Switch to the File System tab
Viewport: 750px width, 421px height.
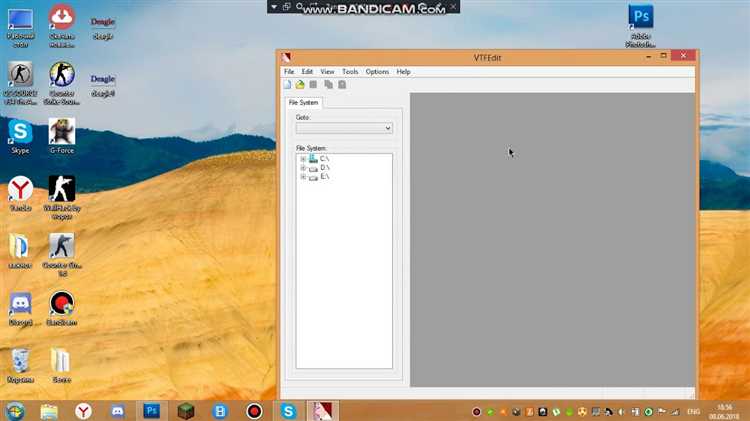tap(304, 102)
